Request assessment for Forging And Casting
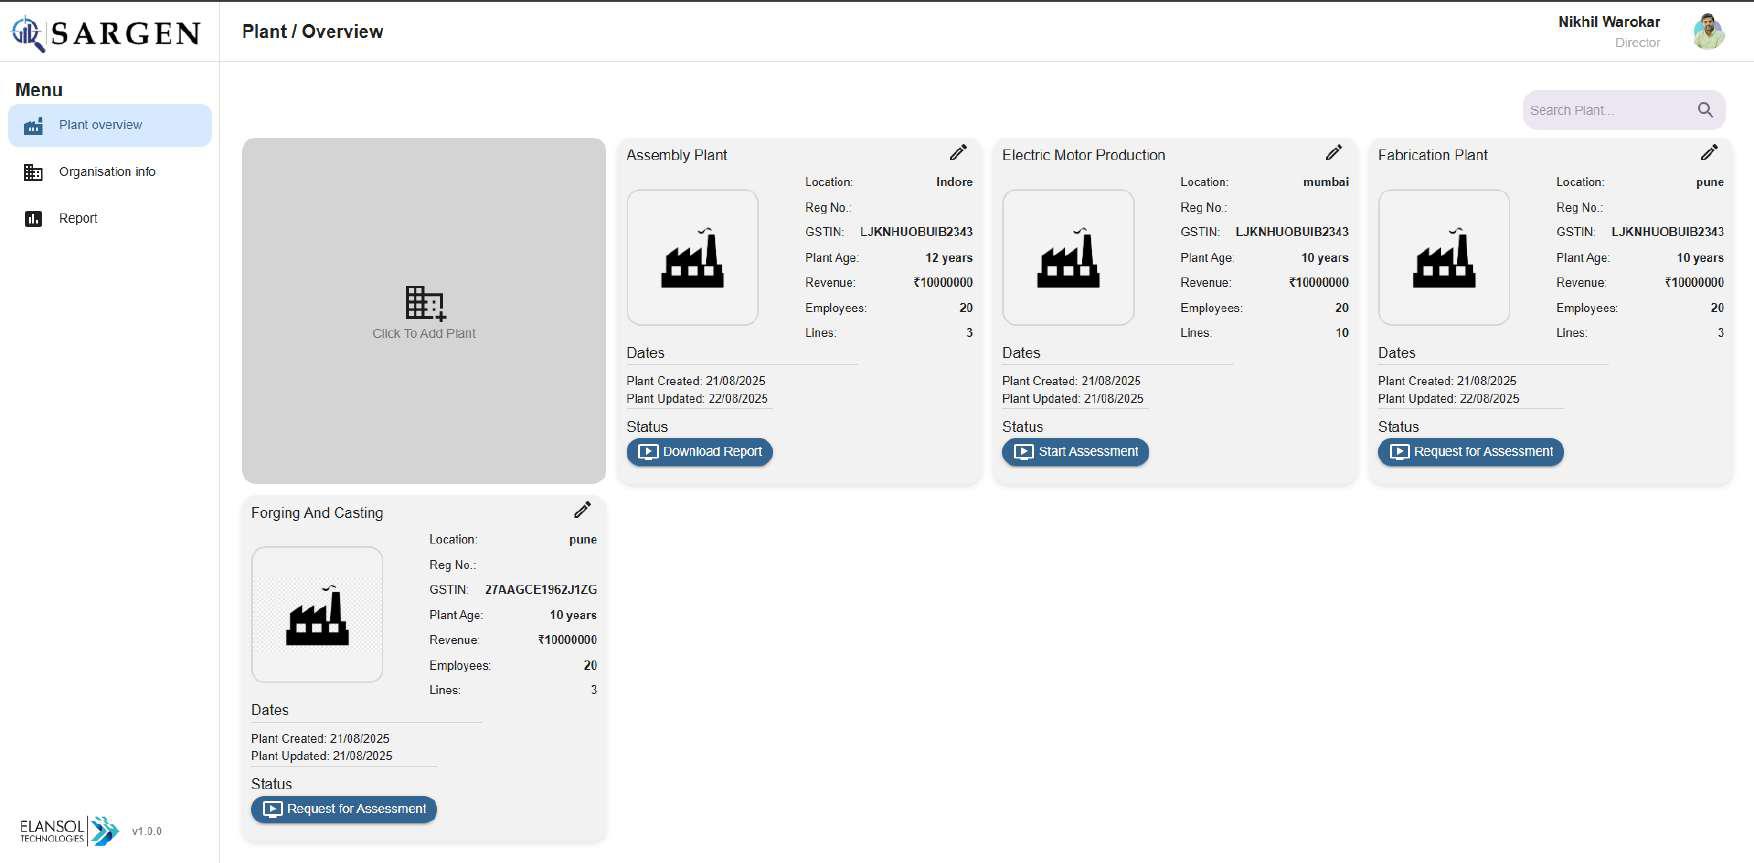 click(343, 809)
